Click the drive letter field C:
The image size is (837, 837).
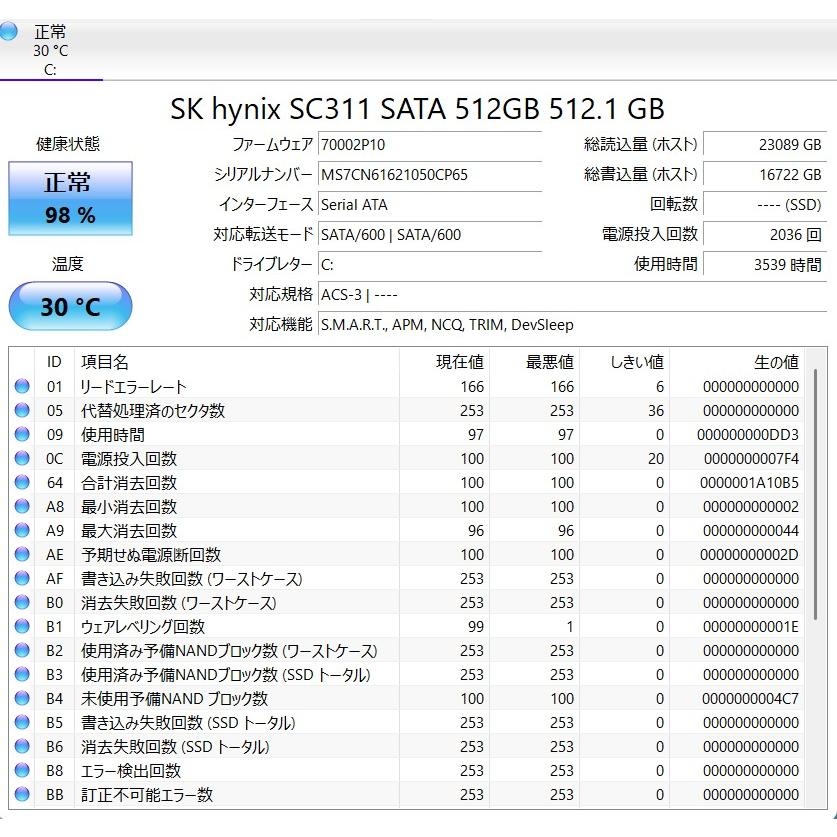tap(430, 264)
